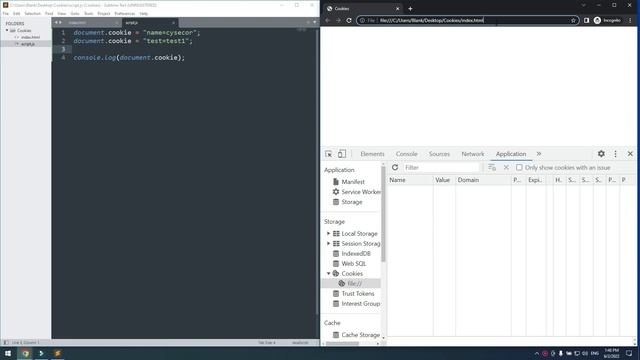Click the Chrome icon in the taskbar

click(25, 353)
